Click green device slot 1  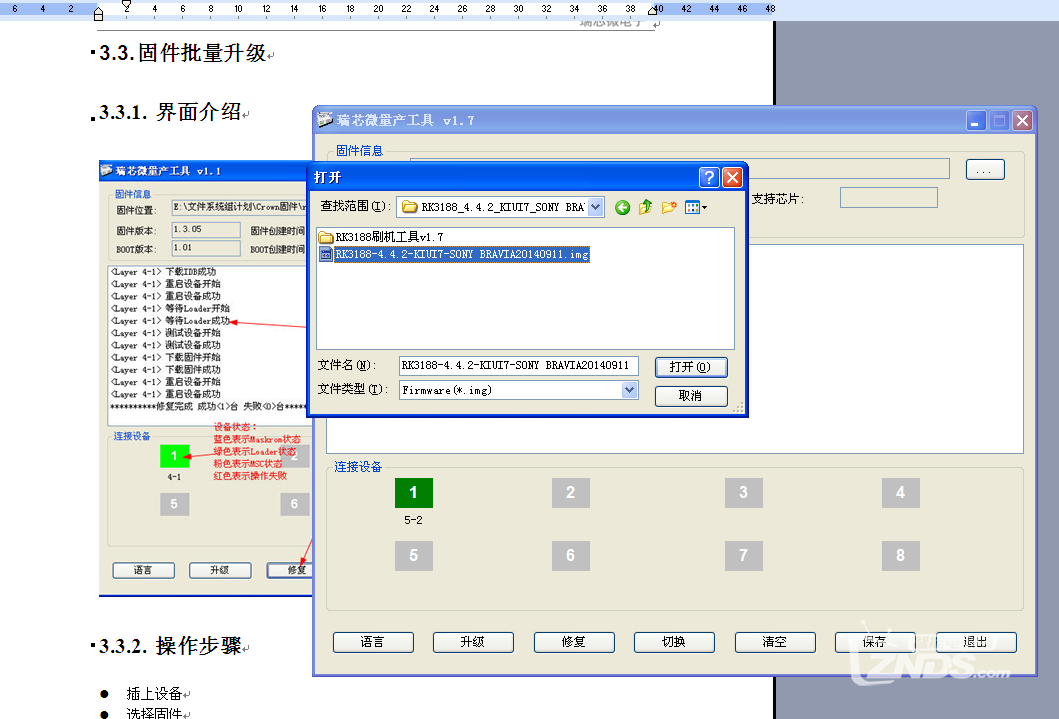tap(414, 493)
